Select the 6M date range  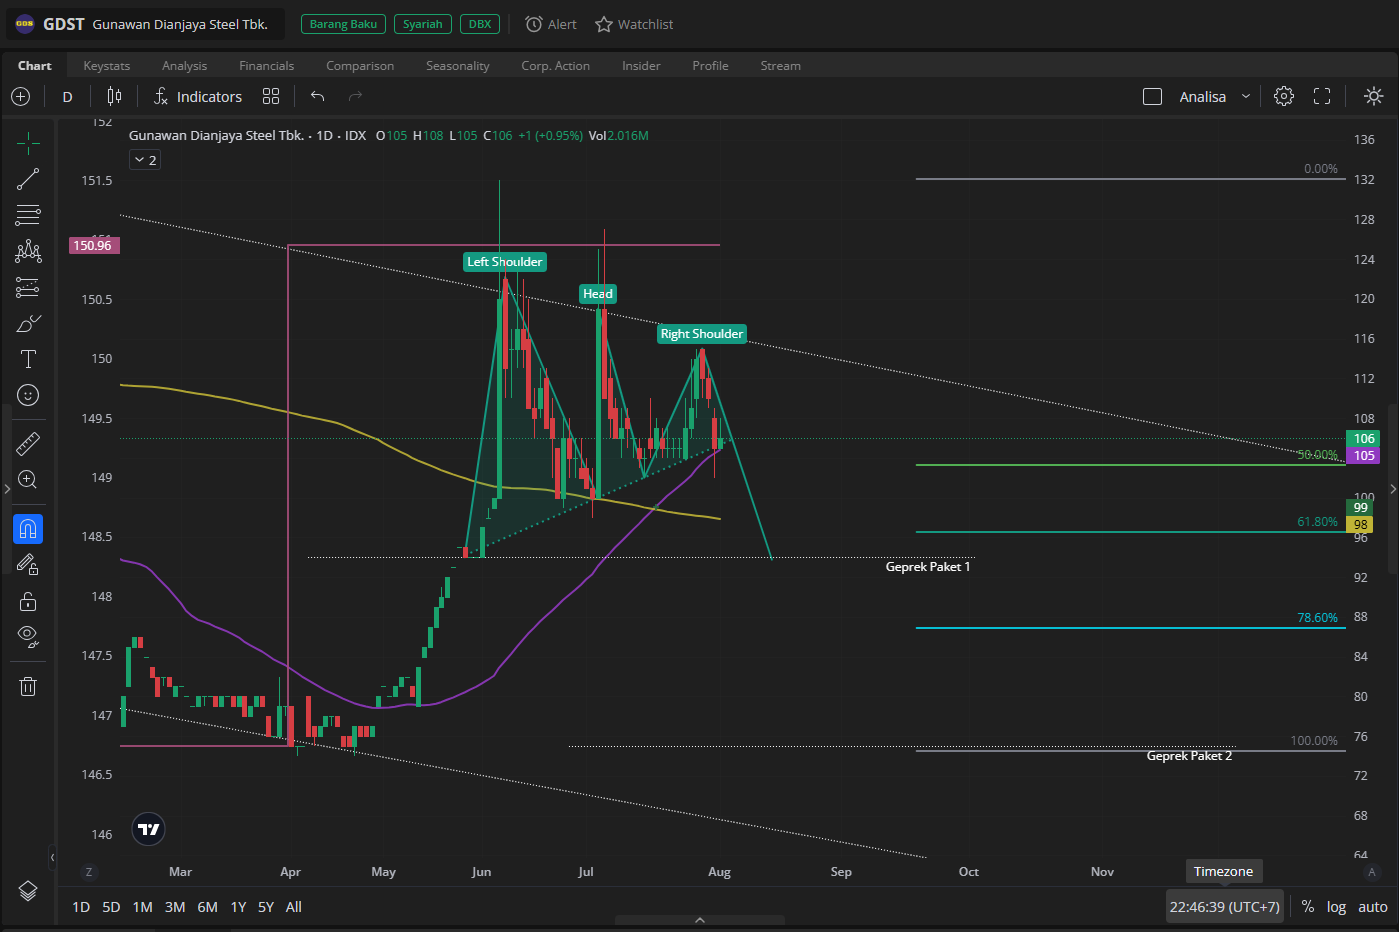207,907
